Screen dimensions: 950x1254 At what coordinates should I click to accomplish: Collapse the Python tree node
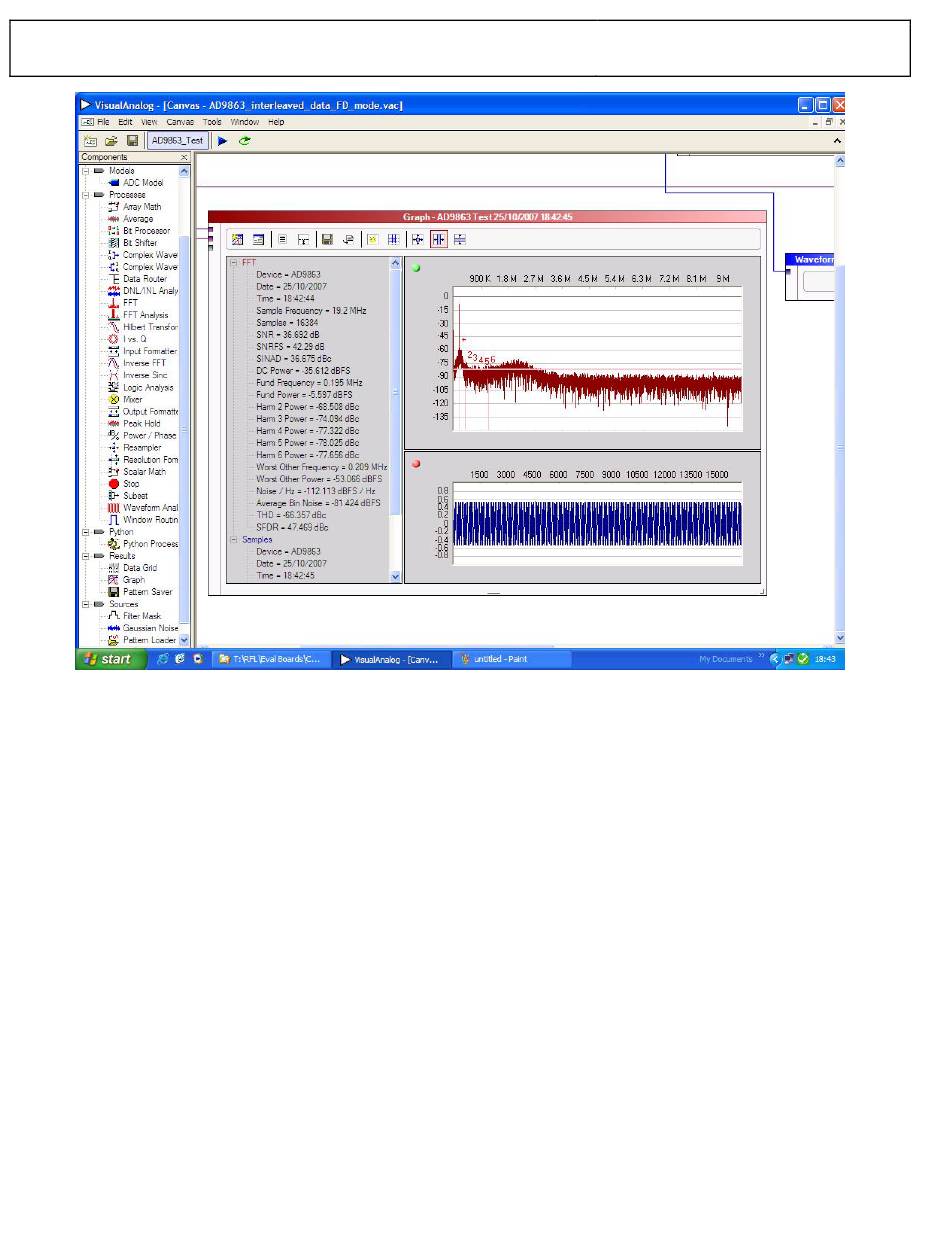(x=86, y=532)
